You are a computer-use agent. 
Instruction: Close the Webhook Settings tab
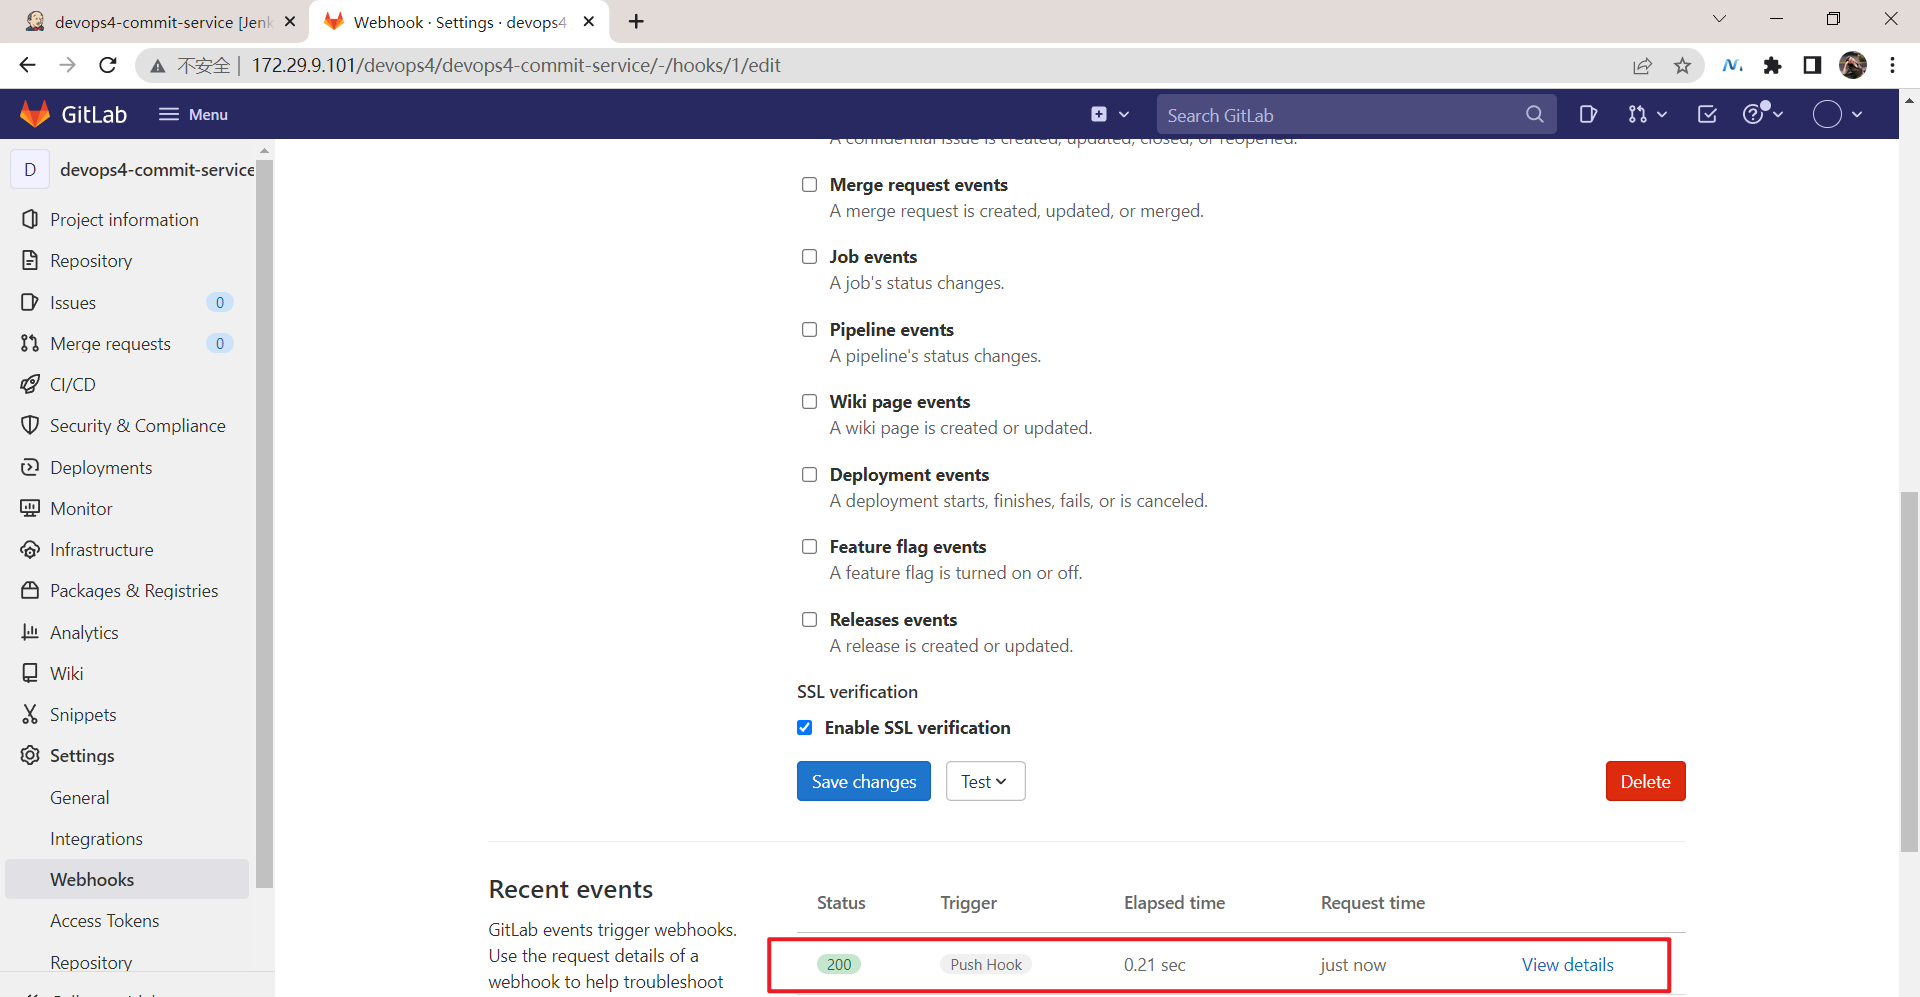tap(589, 21)
